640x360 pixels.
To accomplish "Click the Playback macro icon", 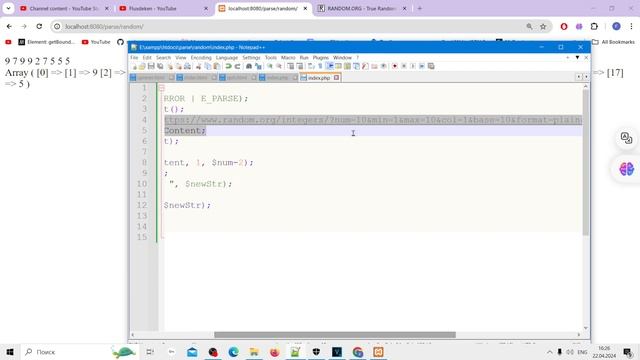I will [x=413, y=66].
